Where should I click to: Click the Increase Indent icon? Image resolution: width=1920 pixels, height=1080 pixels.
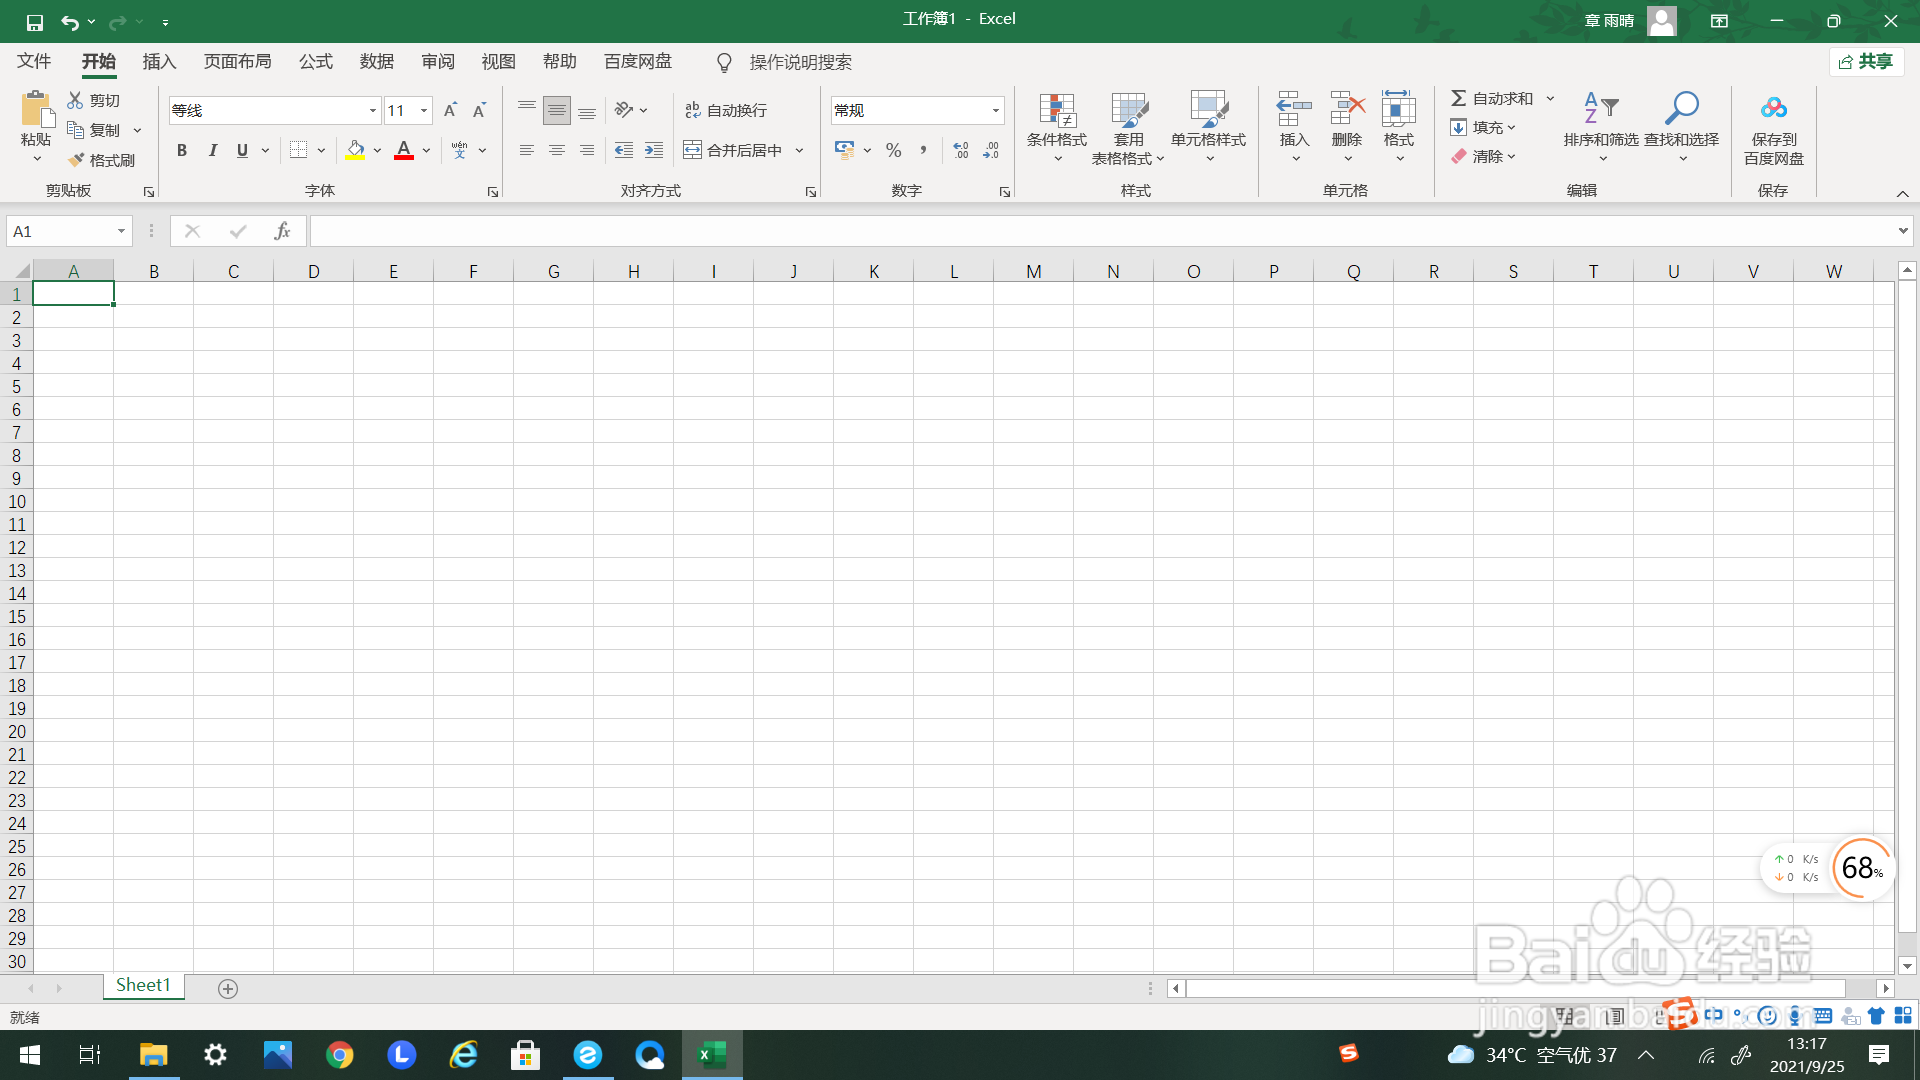[x=654, y=151]
